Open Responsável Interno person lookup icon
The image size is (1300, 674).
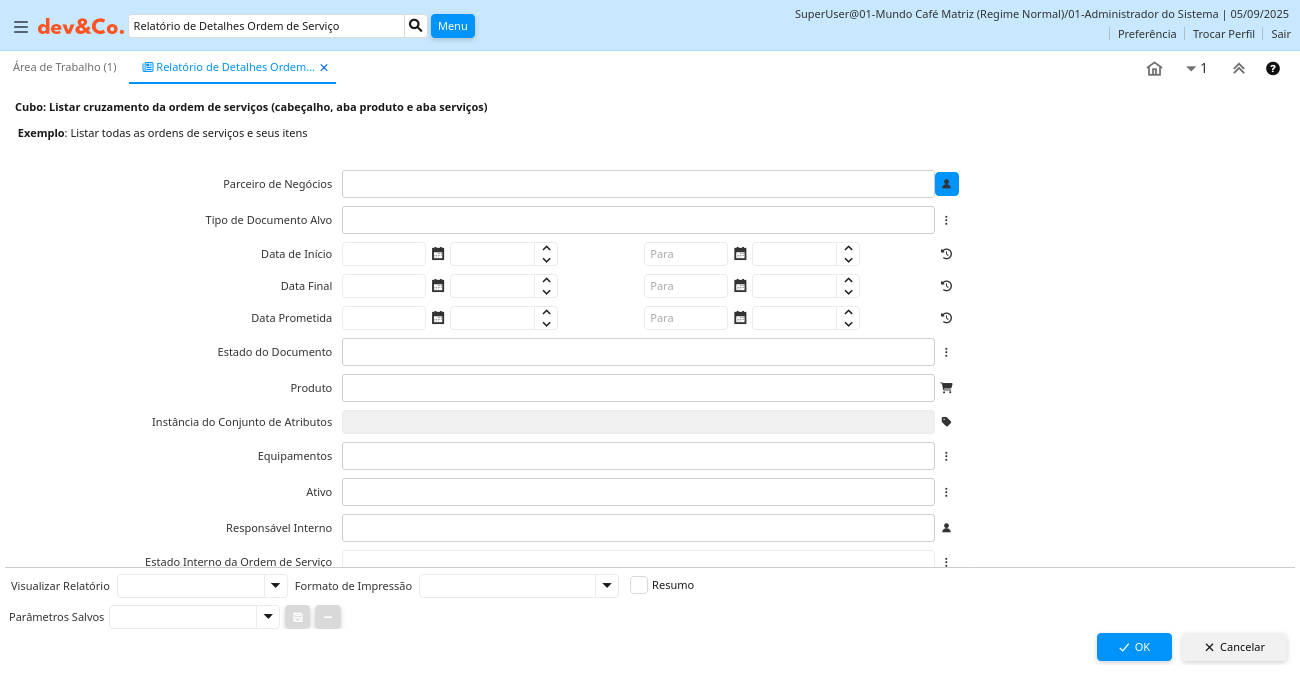[946, 528]
